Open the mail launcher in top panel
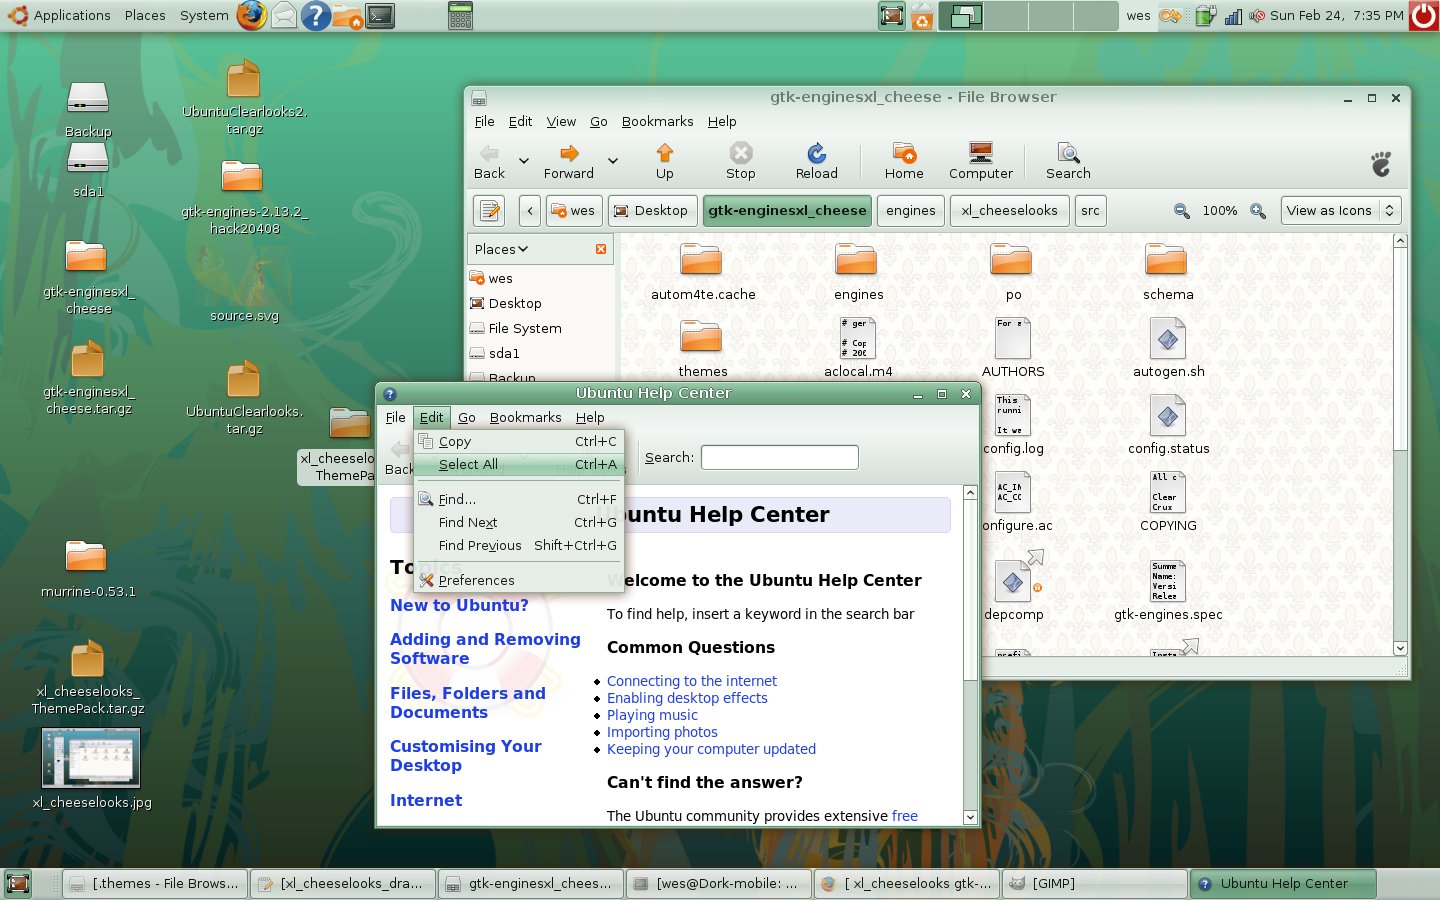 tap(284, 15)
